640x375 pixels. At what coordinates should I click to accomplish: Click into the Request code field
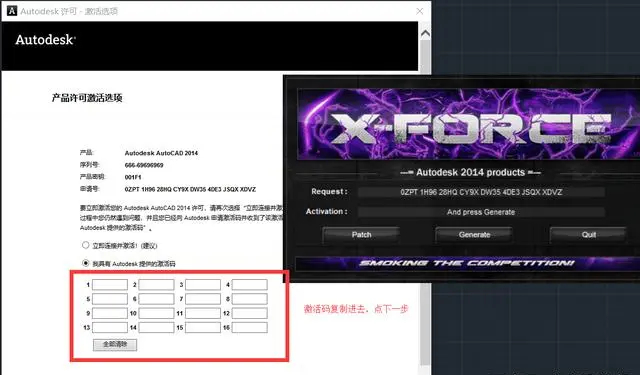pos(481,192)
